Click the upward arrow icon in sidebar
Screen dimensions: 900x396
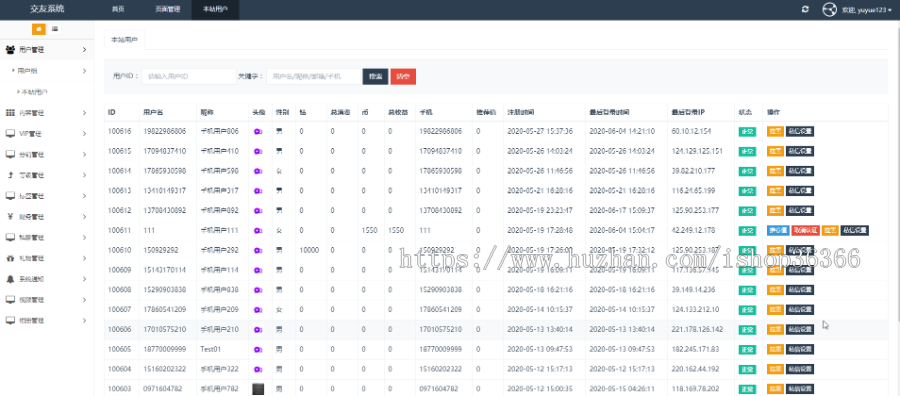[x=10, y=175]
